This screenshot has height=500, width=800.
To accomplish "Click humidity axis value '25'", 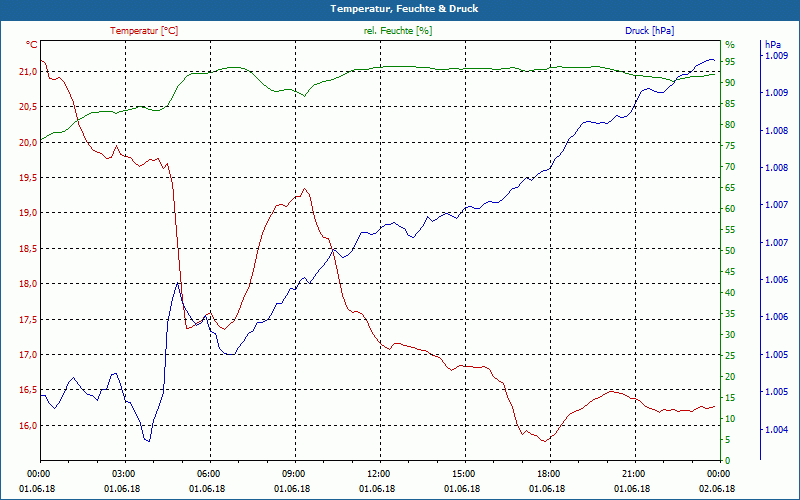I will click(x=730, y=356).
